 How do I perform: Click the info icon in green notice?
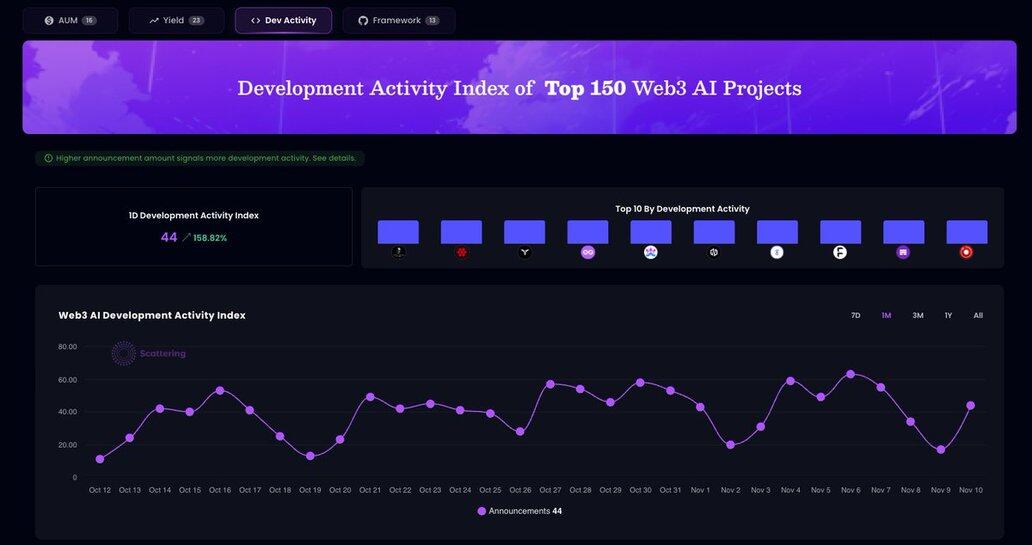(x=48, y=158)
